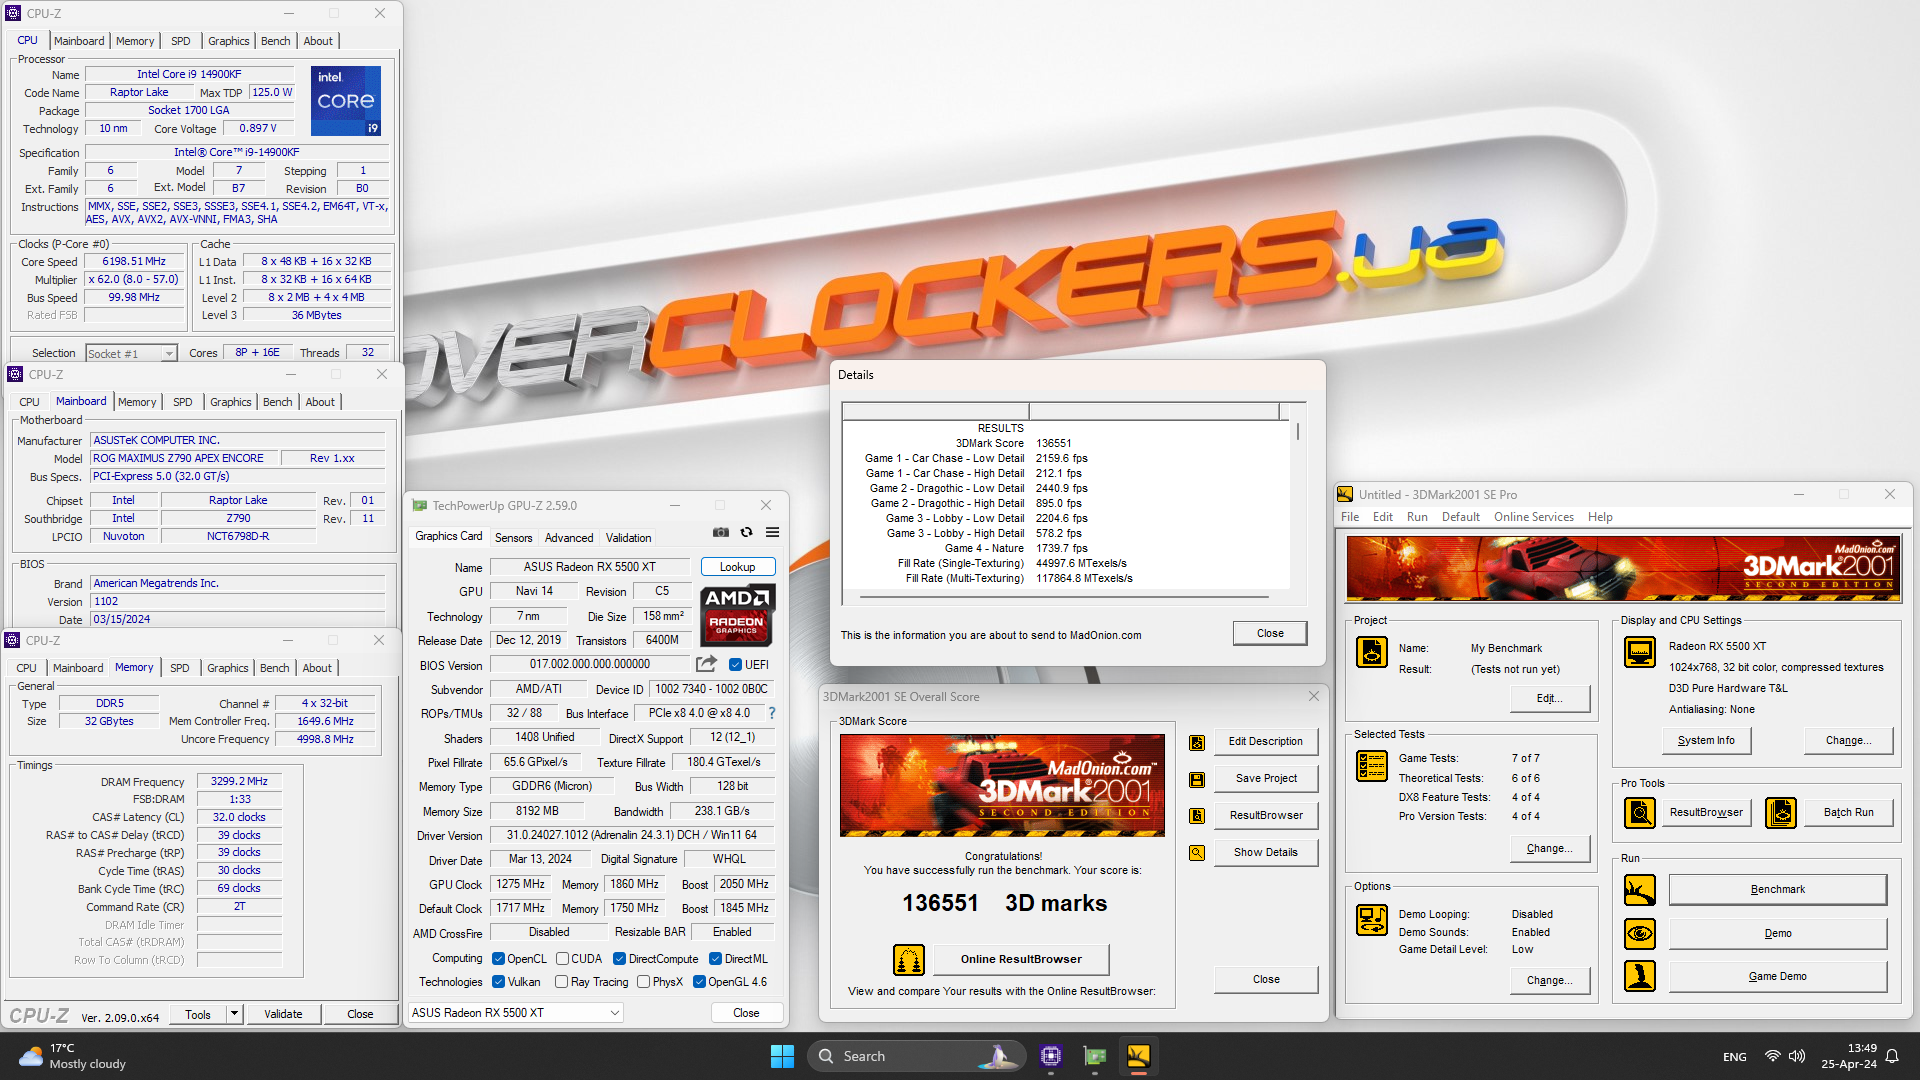
Task: Click the Benchmark run icon
Action: point(1640,890)
